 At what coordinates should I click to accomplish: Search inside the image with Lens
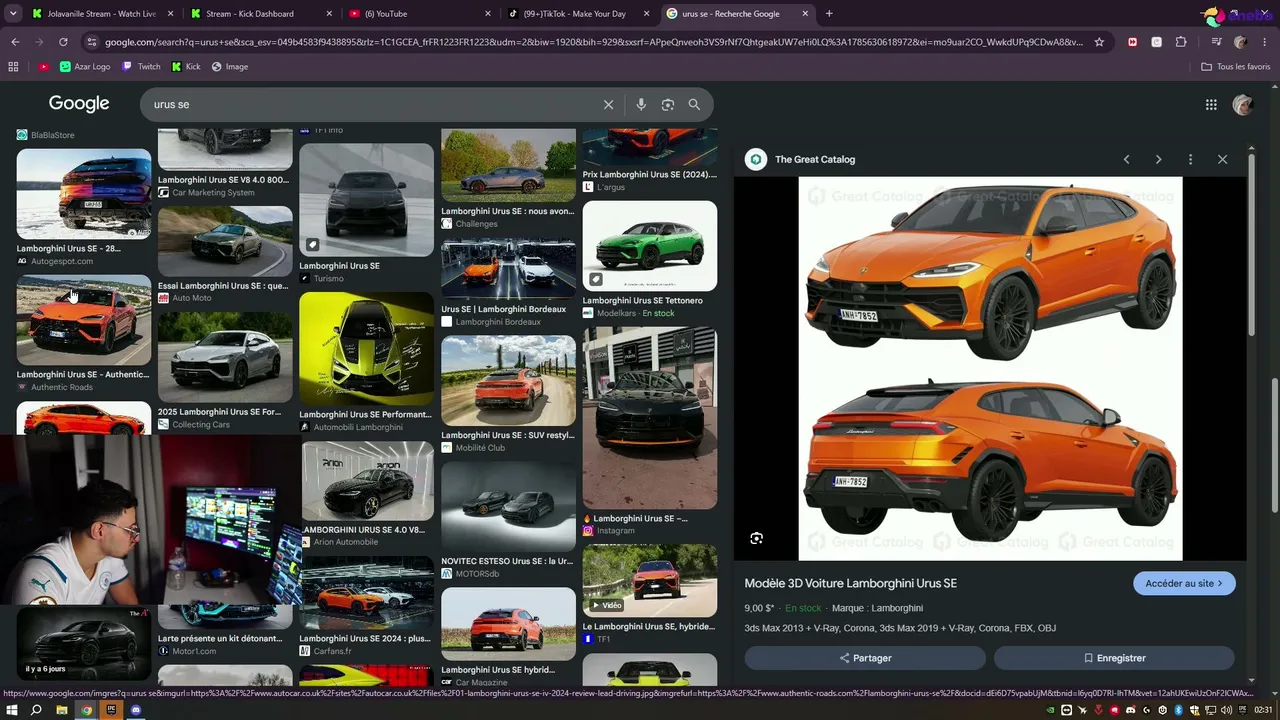757,538
